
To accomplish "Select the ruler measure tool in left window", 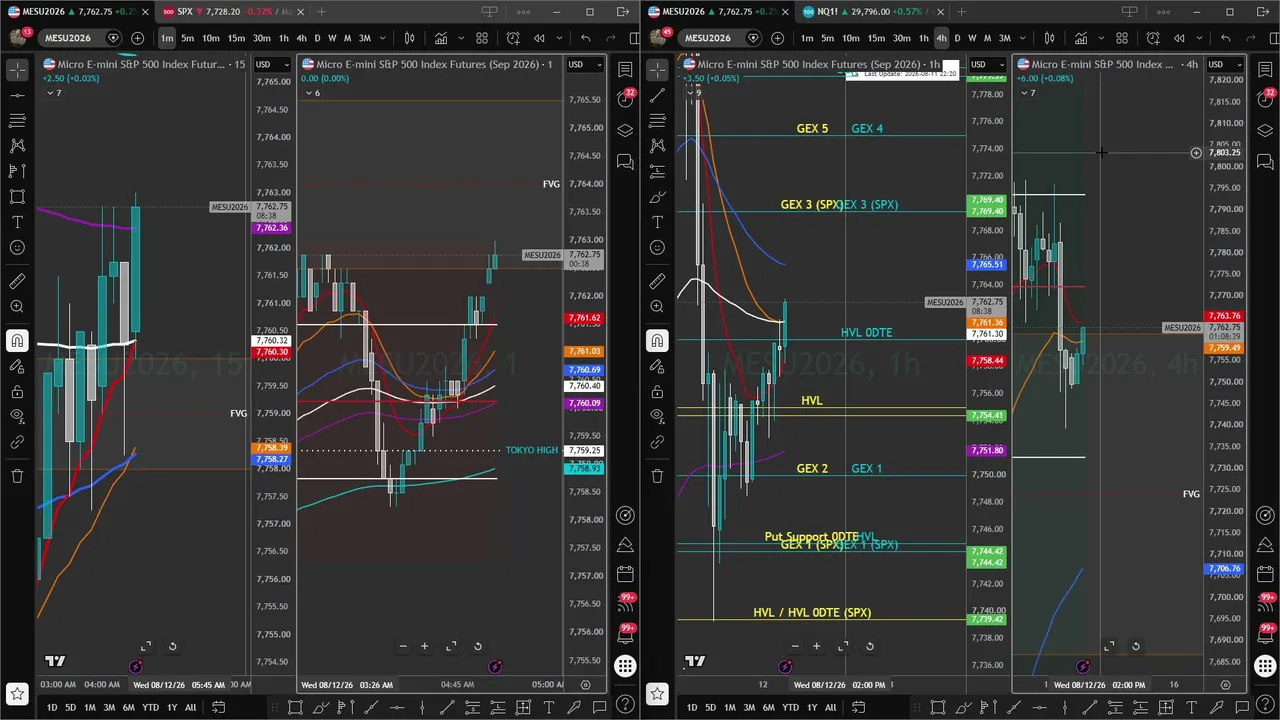I will coord(17,282).
